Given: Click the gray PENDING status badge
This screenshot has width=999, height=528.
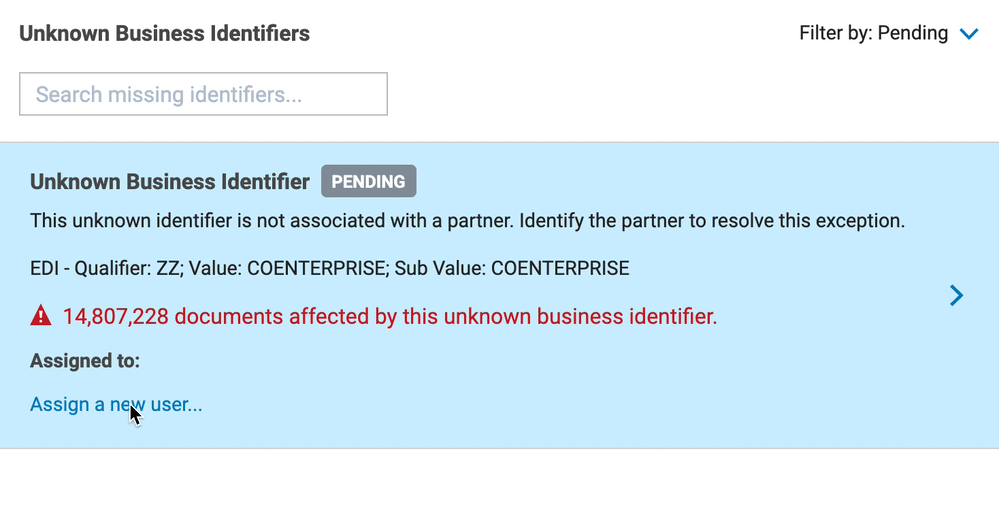Looking at the screenshot, I should click(368, 182).
